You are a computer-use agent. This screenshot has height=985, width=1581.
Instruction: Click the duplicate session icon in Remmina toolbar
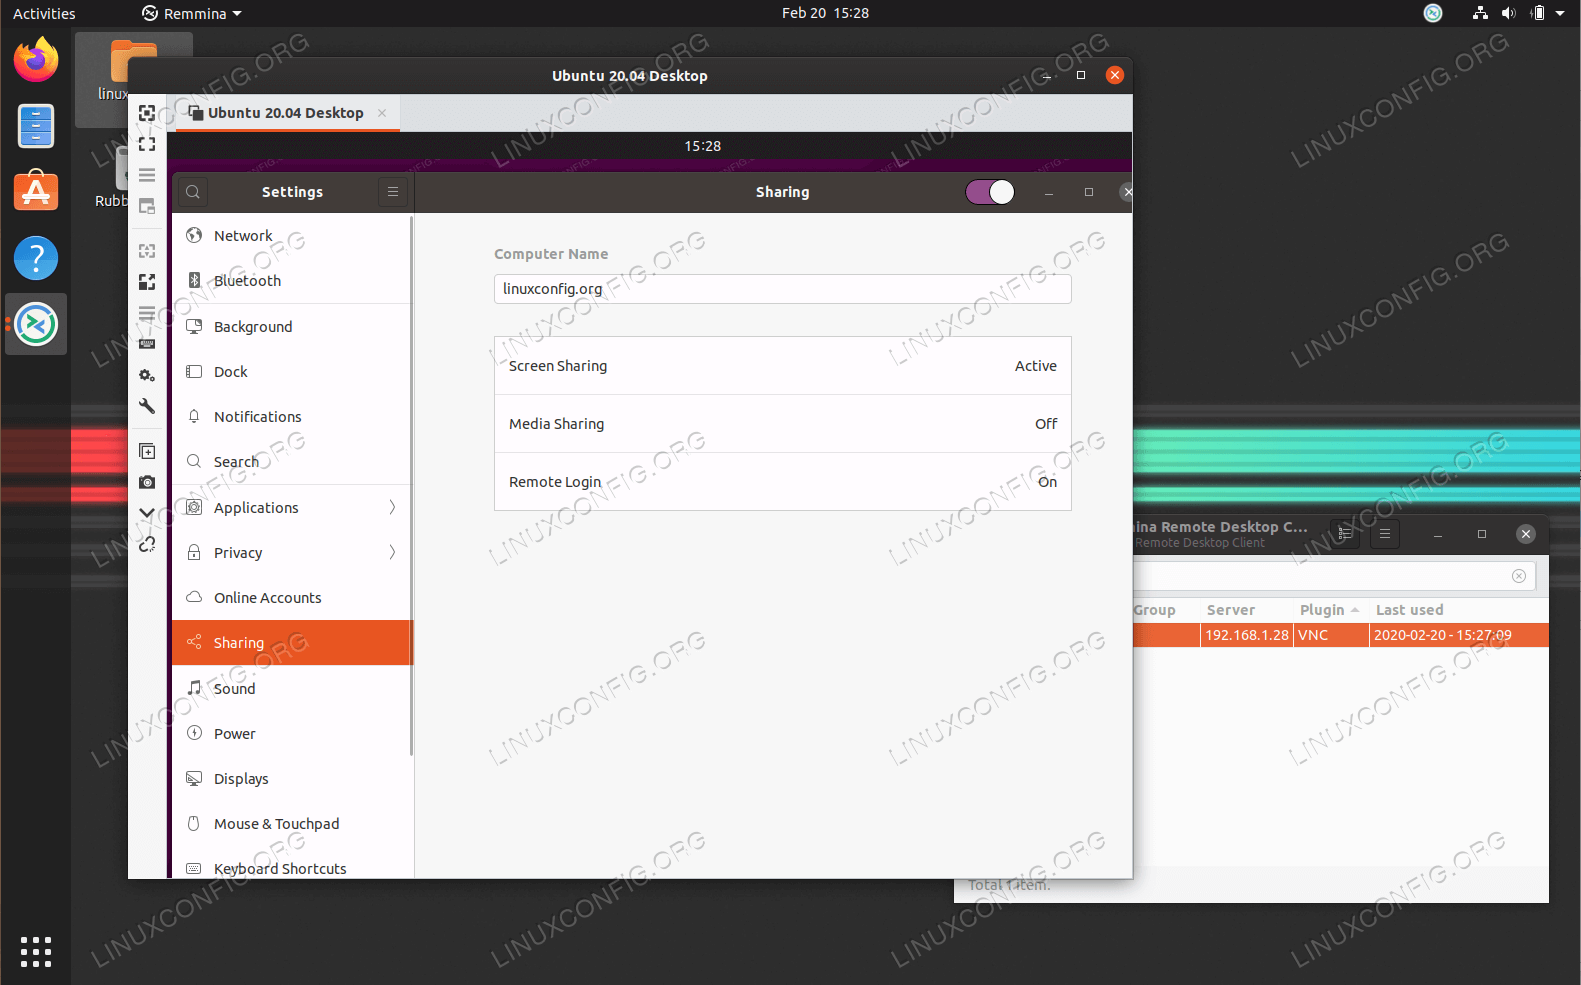(147, 451)
